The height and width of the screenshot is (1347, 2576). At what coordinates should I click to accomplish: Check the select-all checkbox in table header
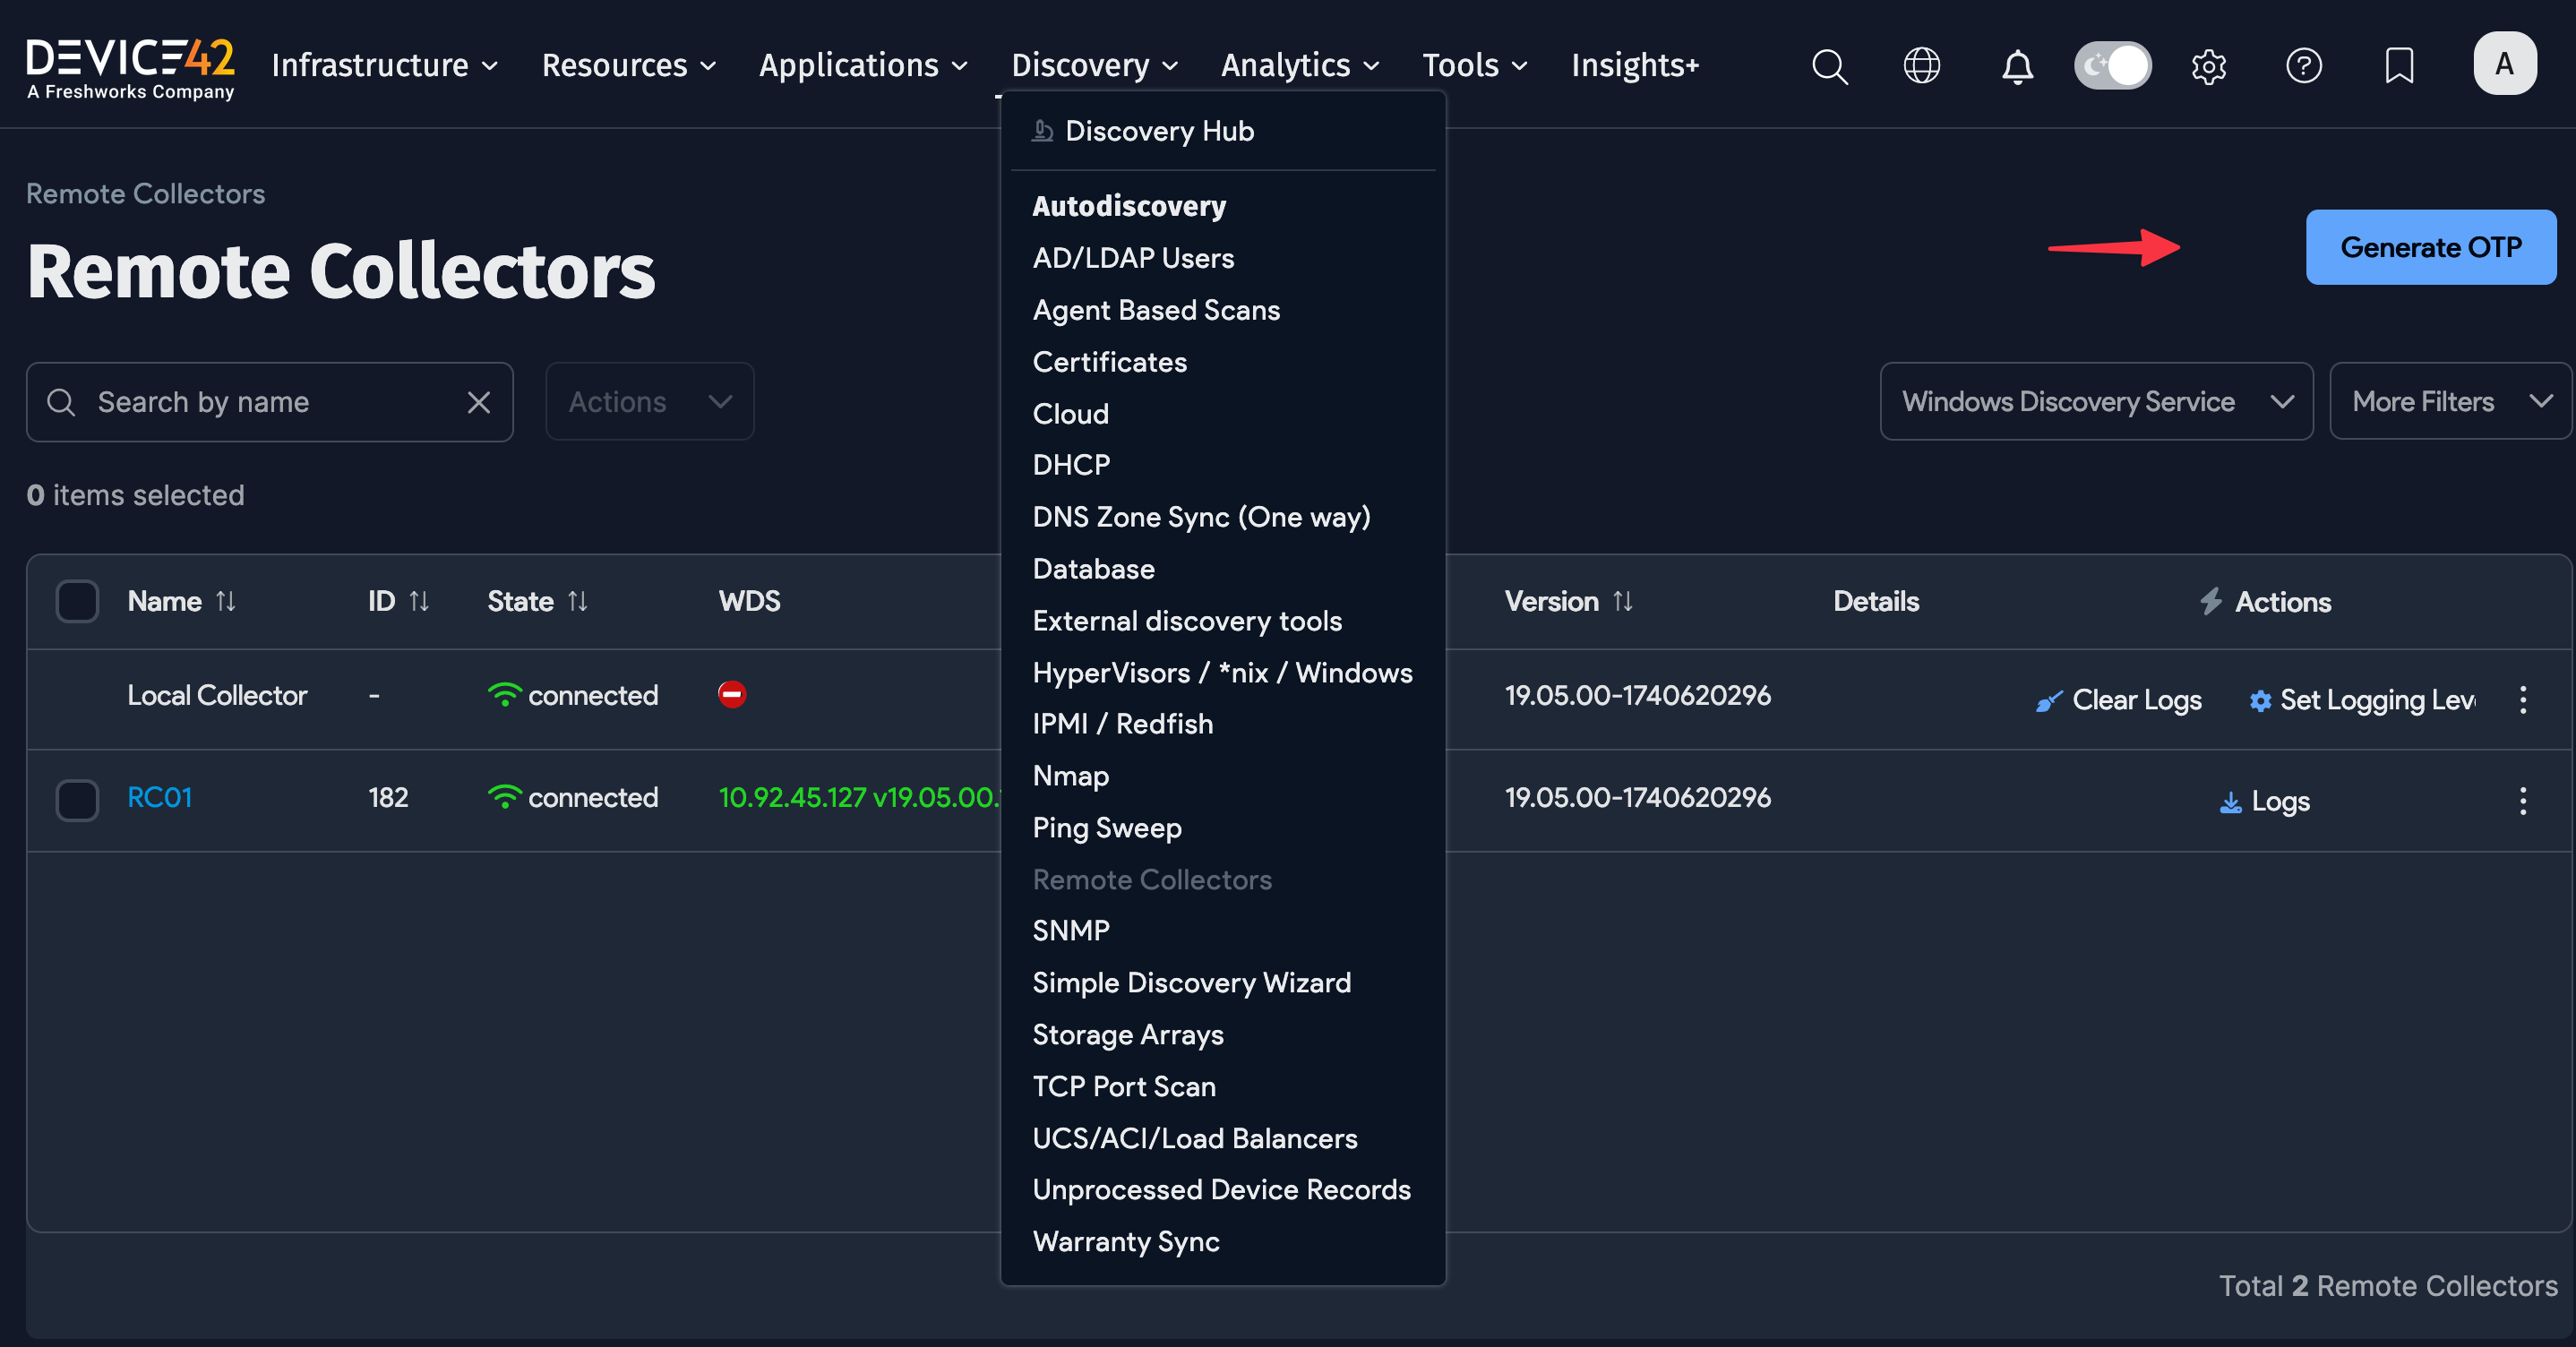tap(77, 601)
